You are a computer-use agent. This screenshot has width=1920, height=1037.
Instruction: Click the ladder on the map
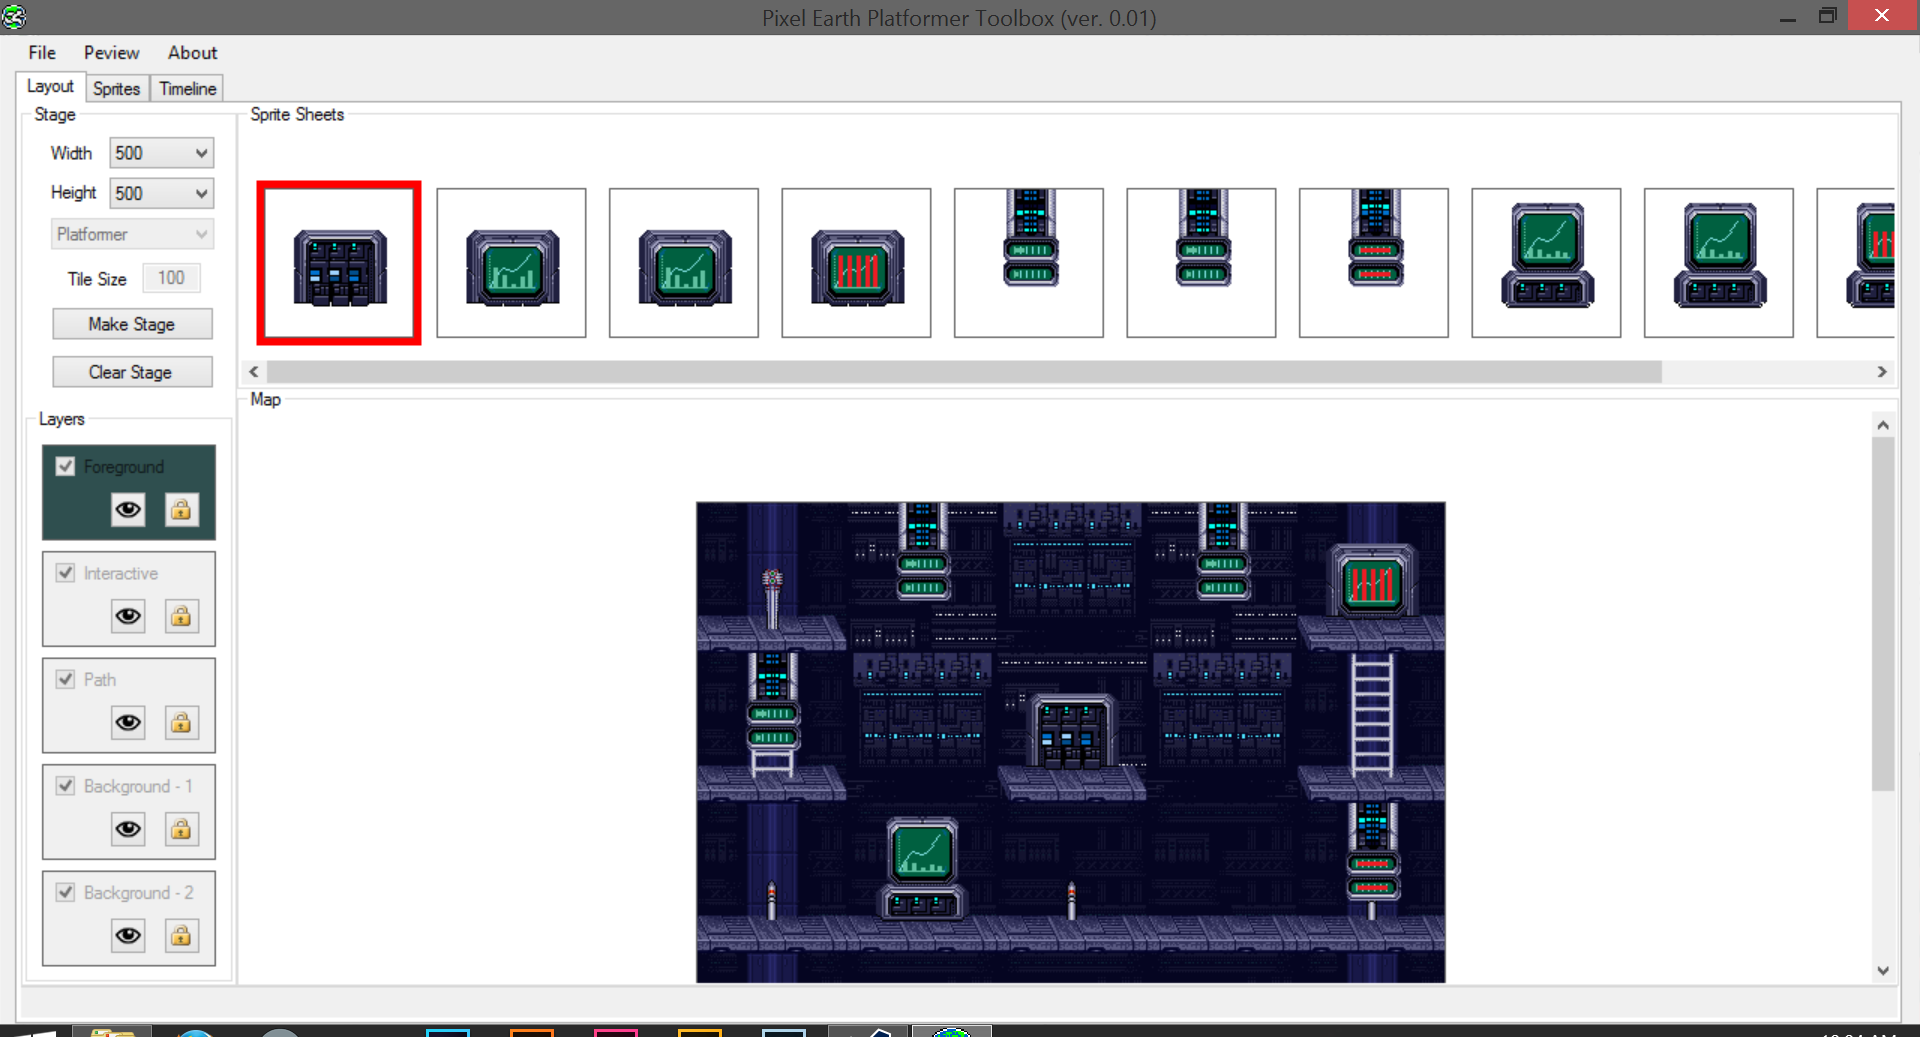point(1372,714)
